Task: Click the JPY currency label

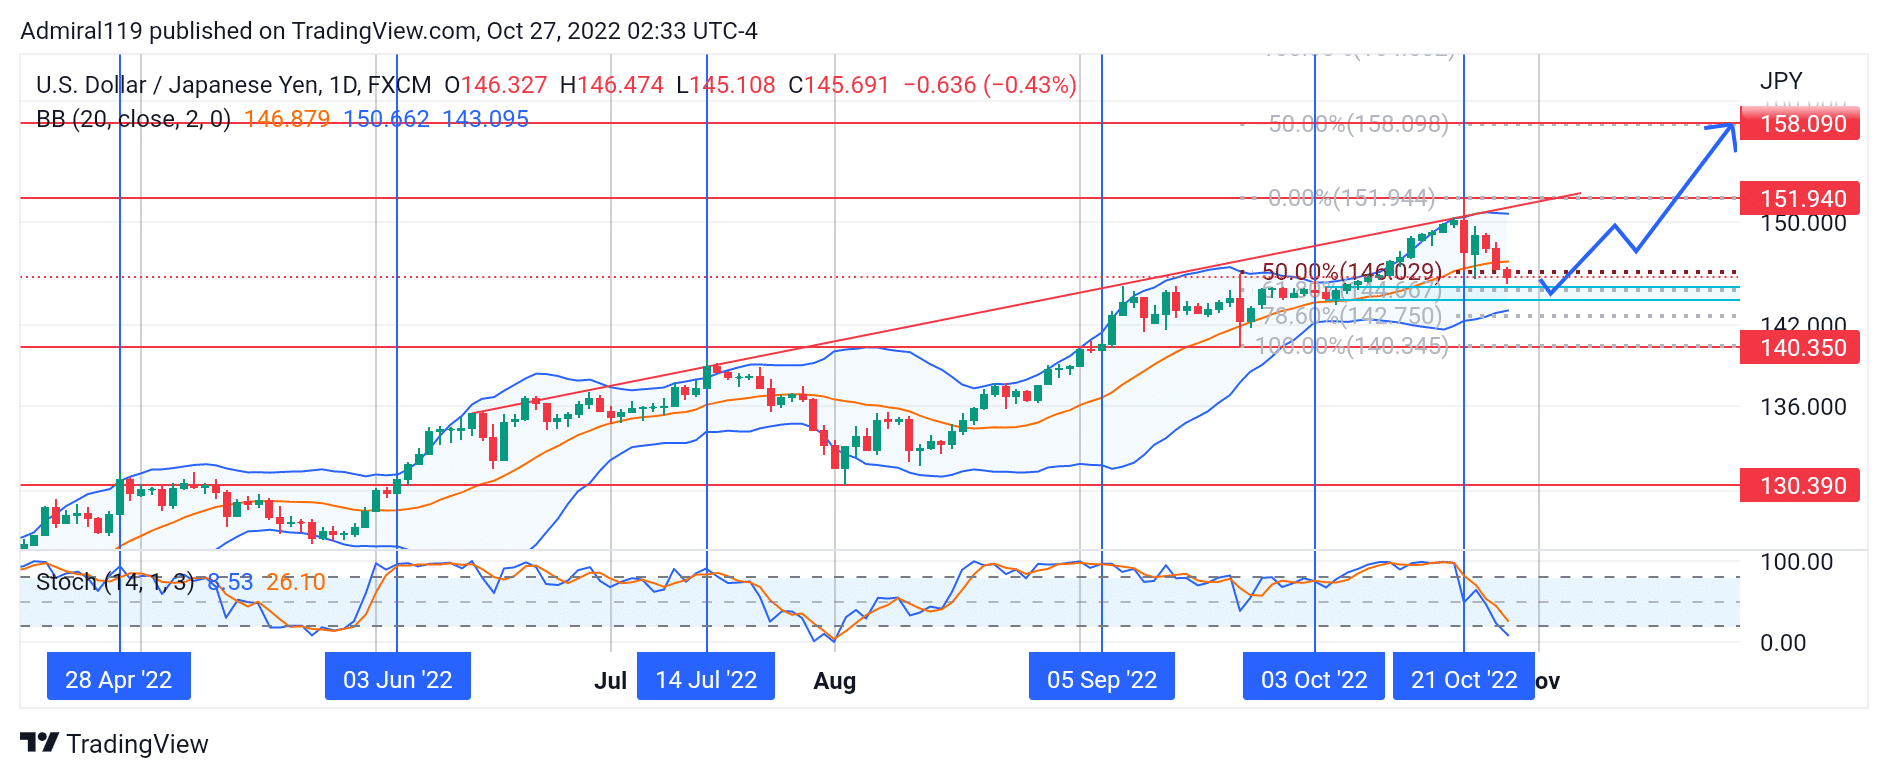Action: [x=1781, y=81]
